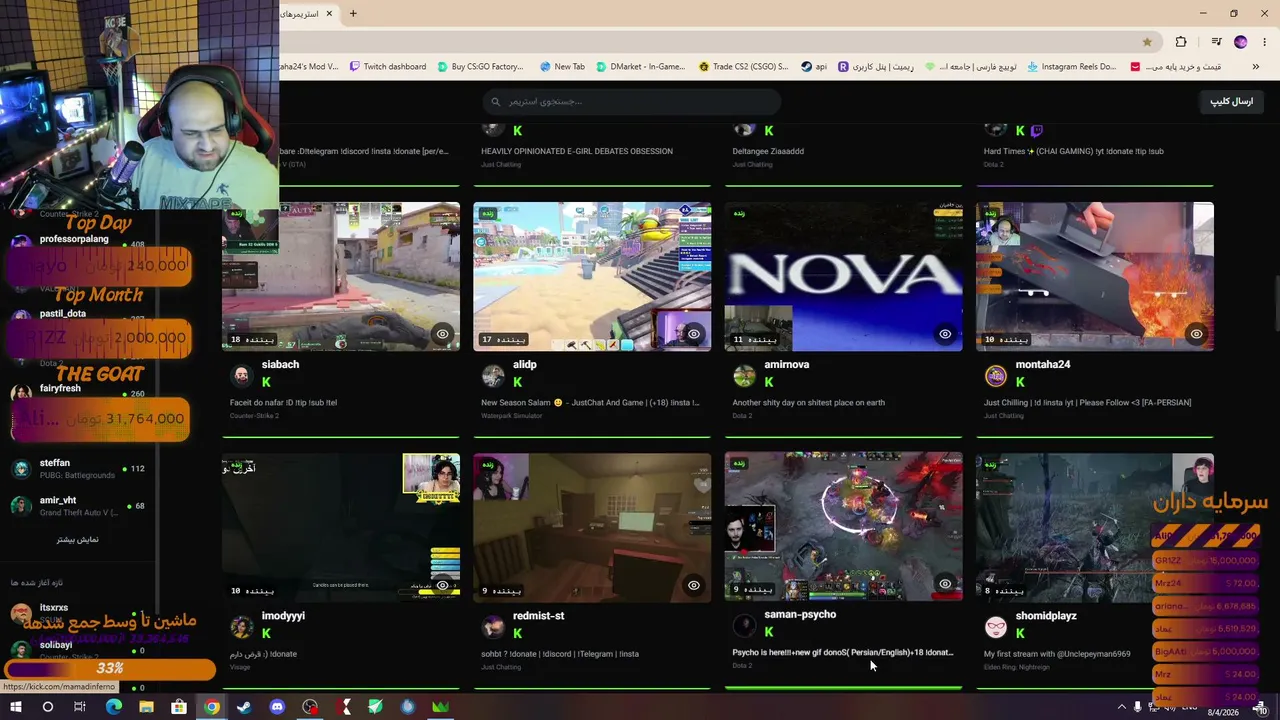
Task: Open the Instagram Reels Downloader bookmark
Action: [x=1071, y=67]
